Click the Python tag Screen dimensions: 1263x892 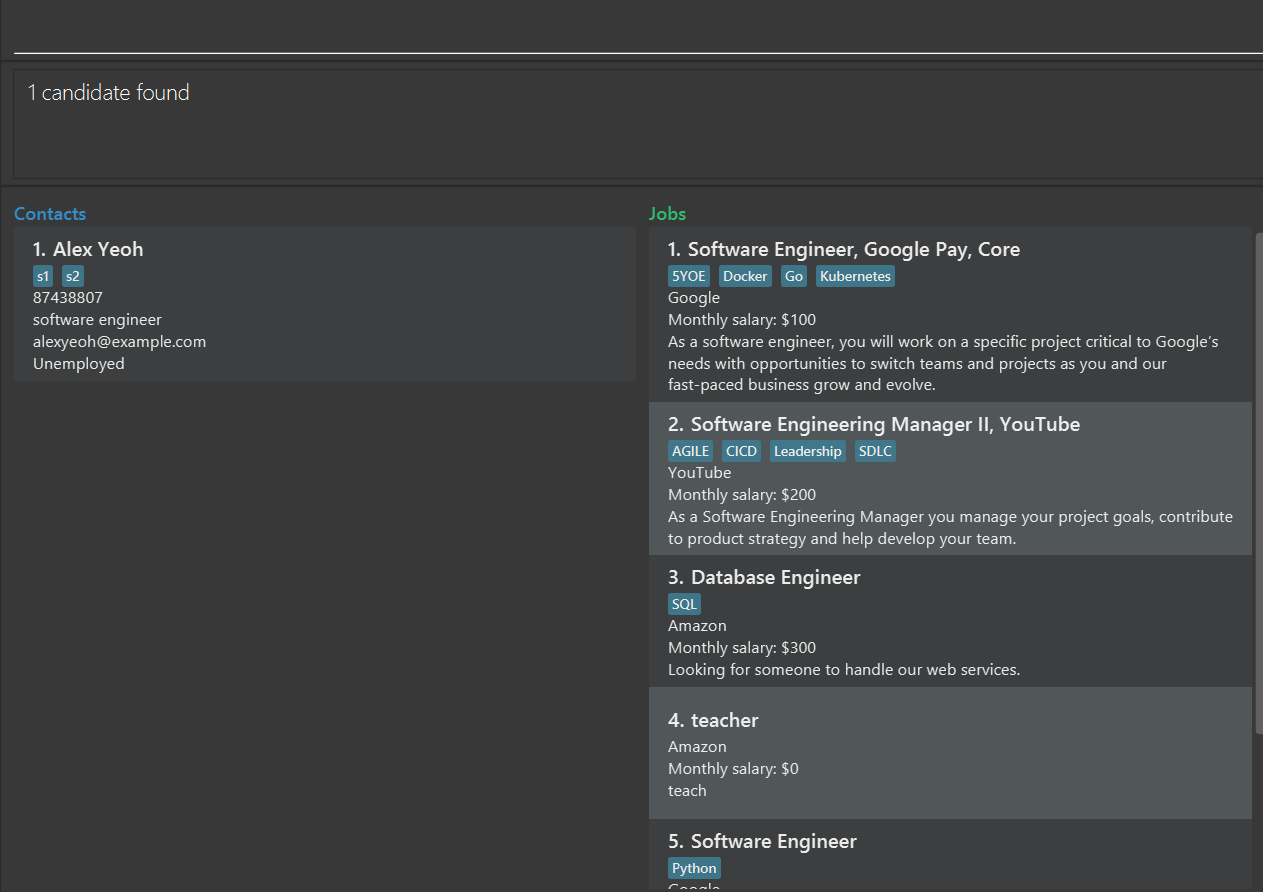694,868
